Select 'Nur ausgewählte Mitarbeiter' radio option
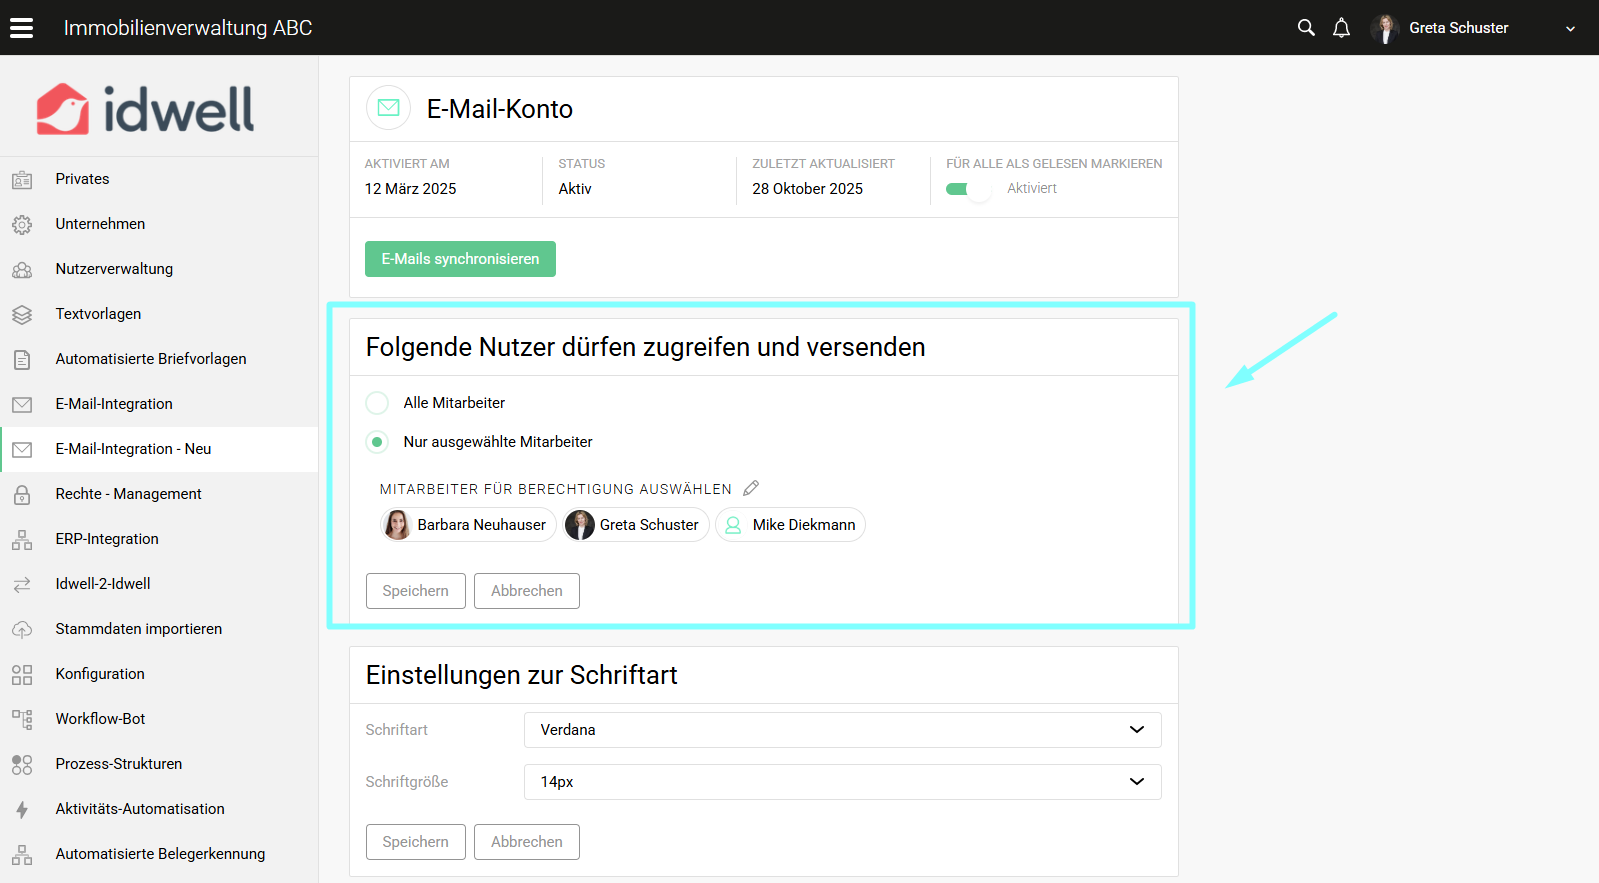1599x883 pixels. [x=377, y=442]
